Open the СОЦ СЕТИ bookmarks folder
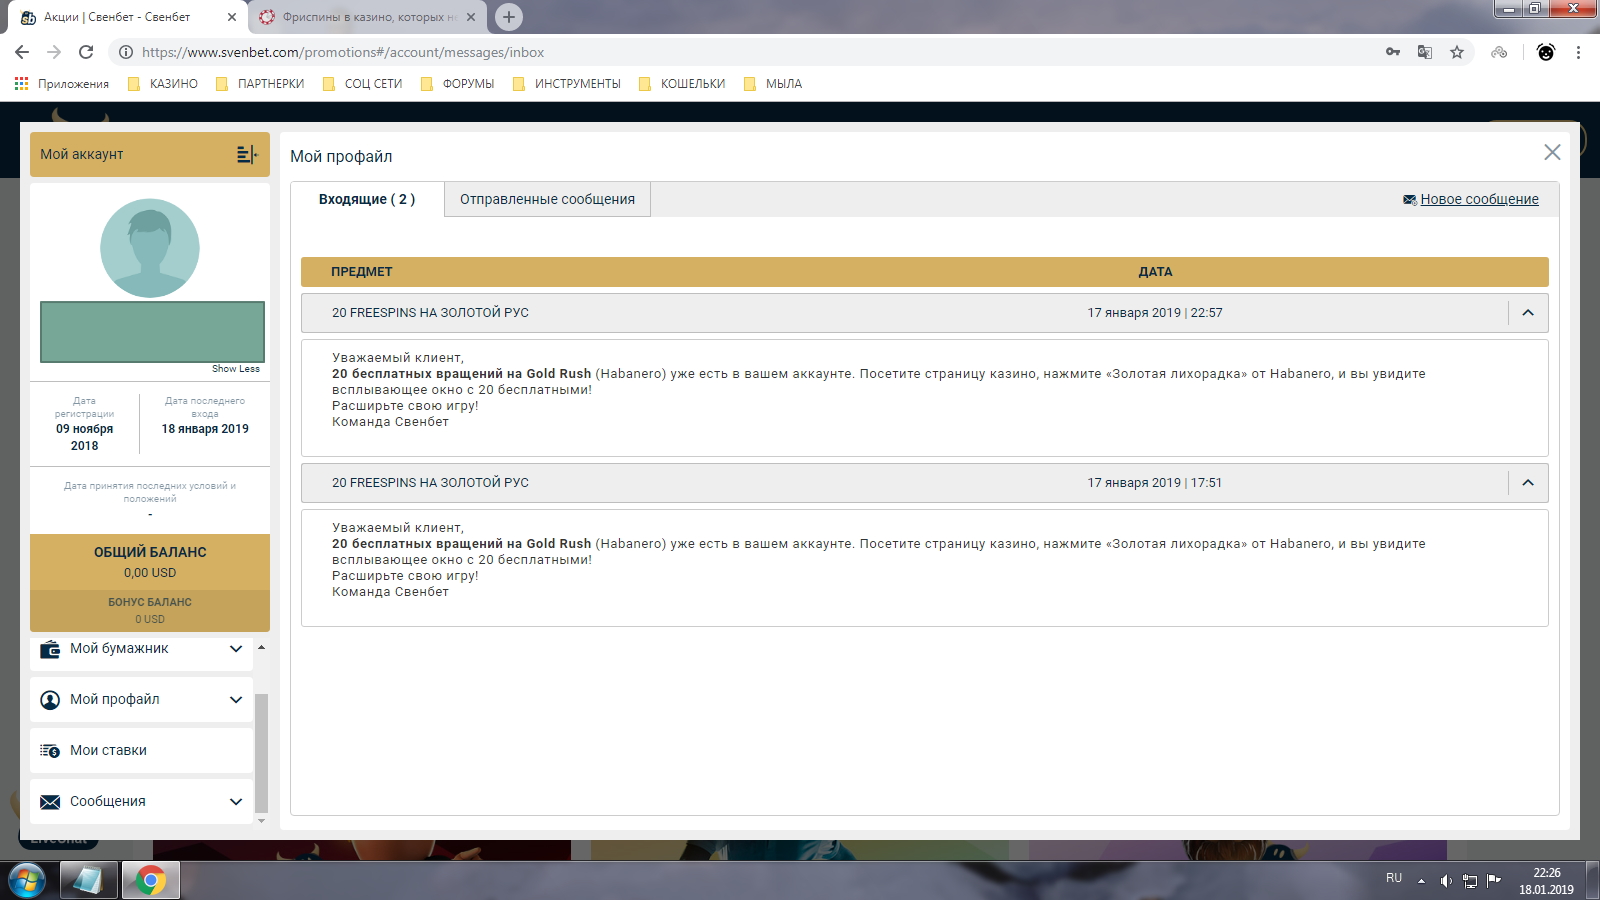This screenshot has width=1600, height=900. coord(363,84)
